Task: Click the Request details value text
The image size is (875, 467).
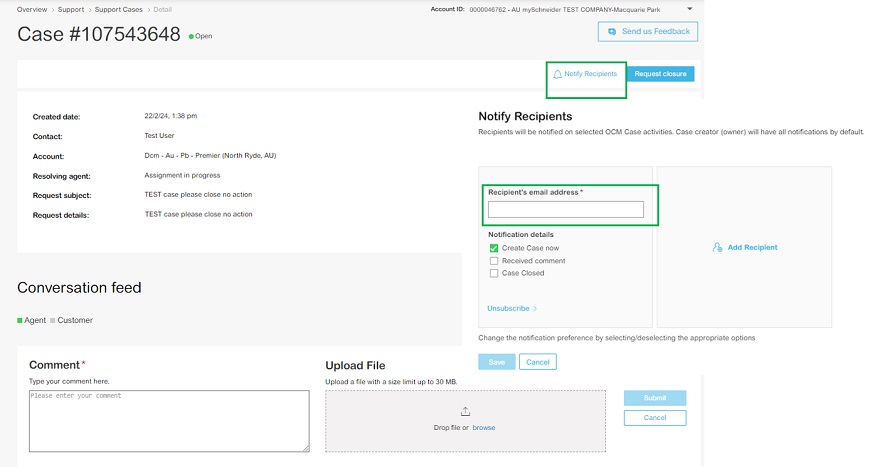Action: pyautogui.click(x=198, y=214)
